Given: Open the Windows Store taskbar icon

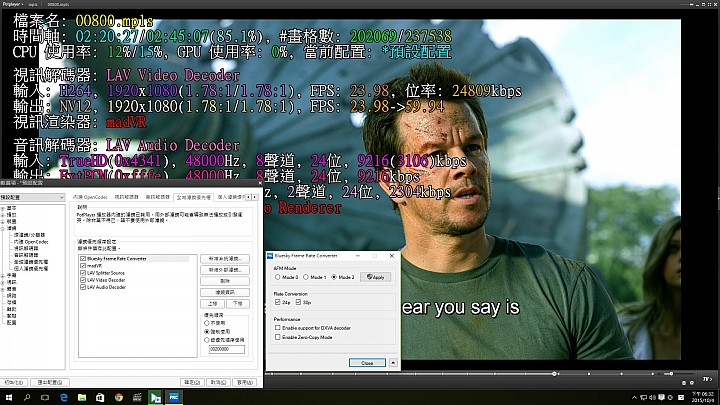Looking at the screenshot, I should click(100, 398).
